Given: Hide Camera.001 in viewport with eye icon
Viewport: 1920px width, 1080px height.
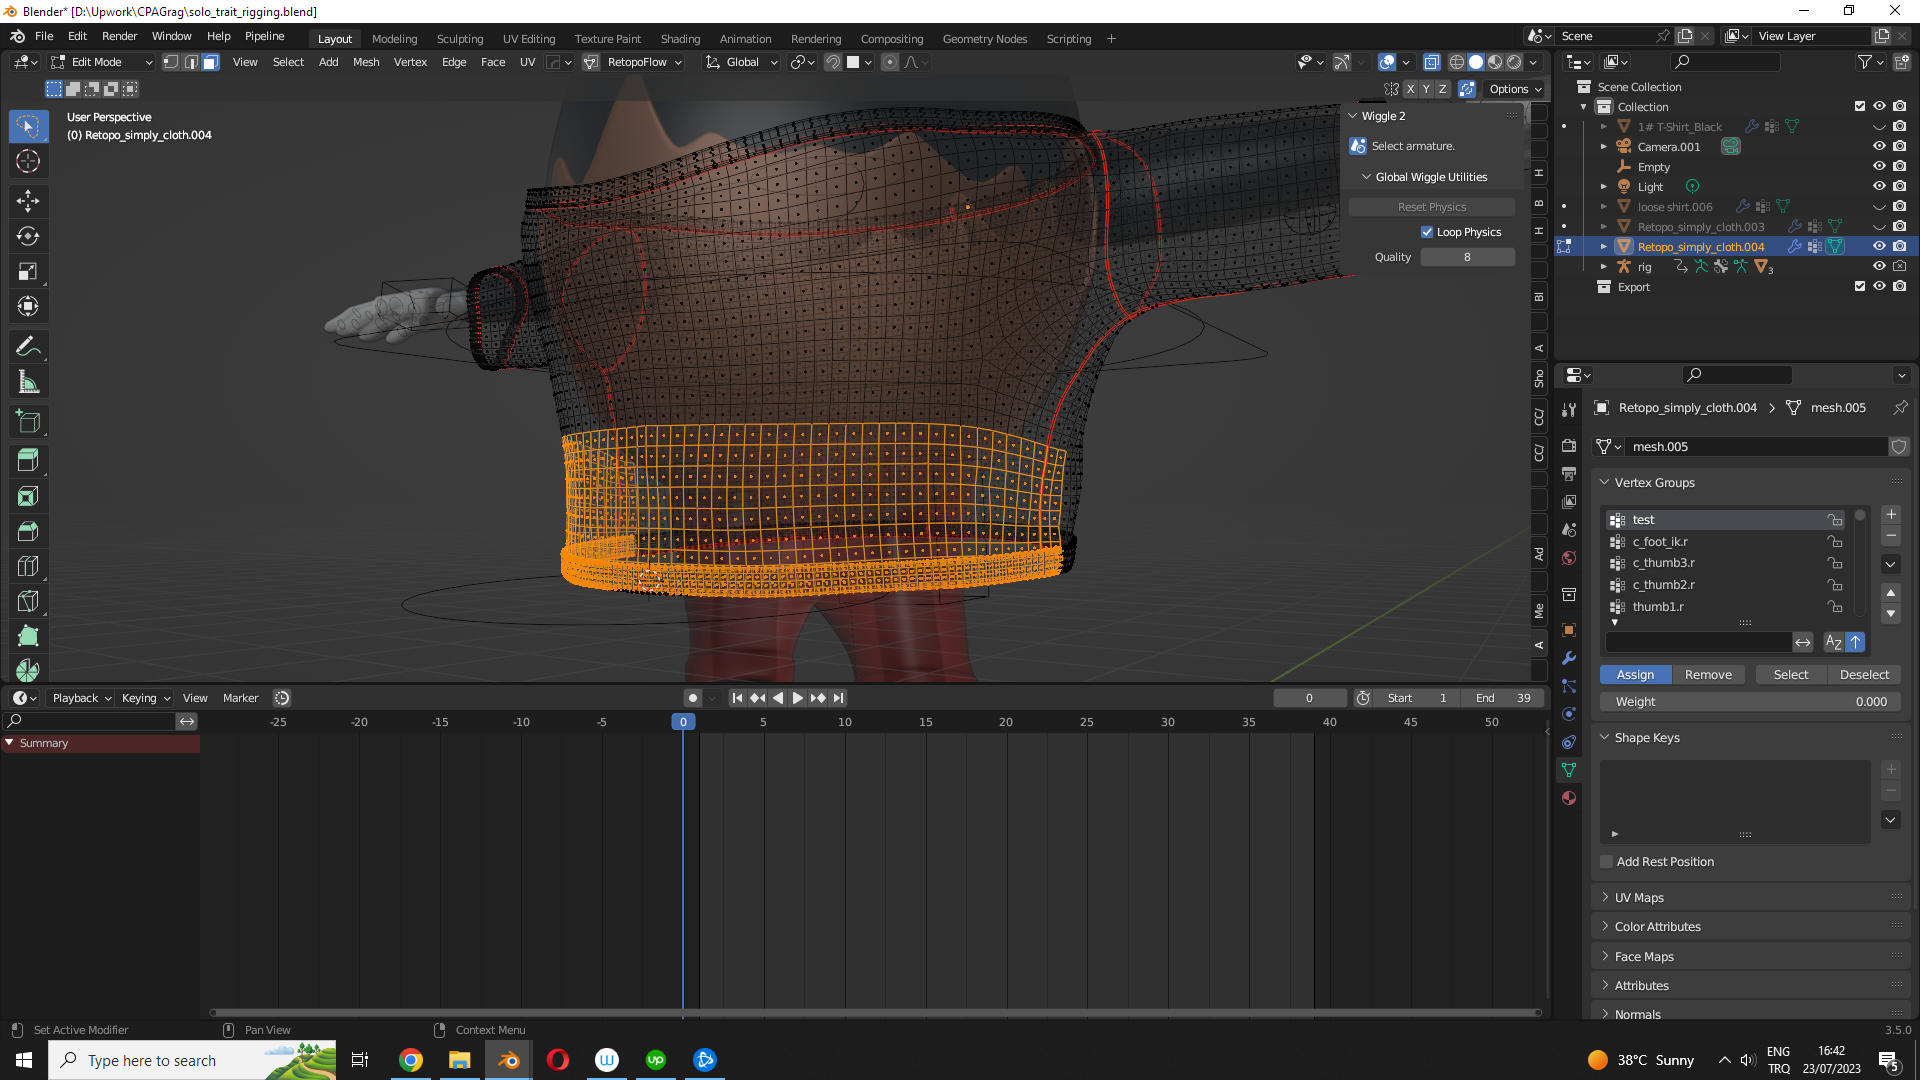Looking at the screenshot, I should pos(1879,147).
